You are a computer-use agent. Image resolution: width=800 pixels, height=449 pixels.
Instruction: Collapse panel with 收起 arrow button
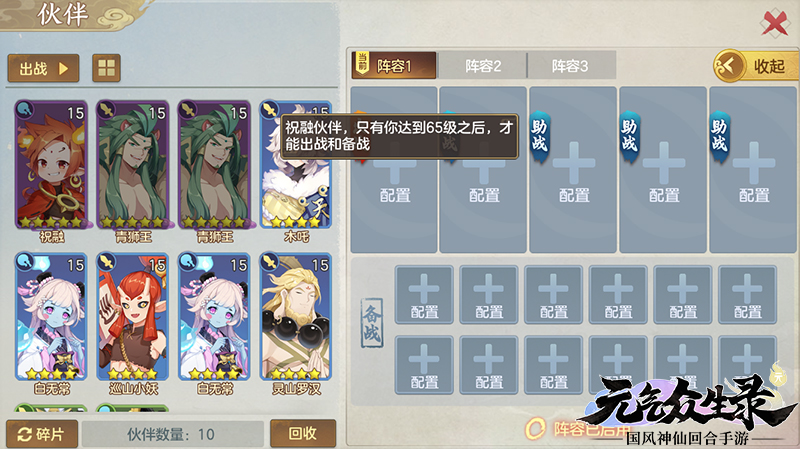[x=756, y=66]
